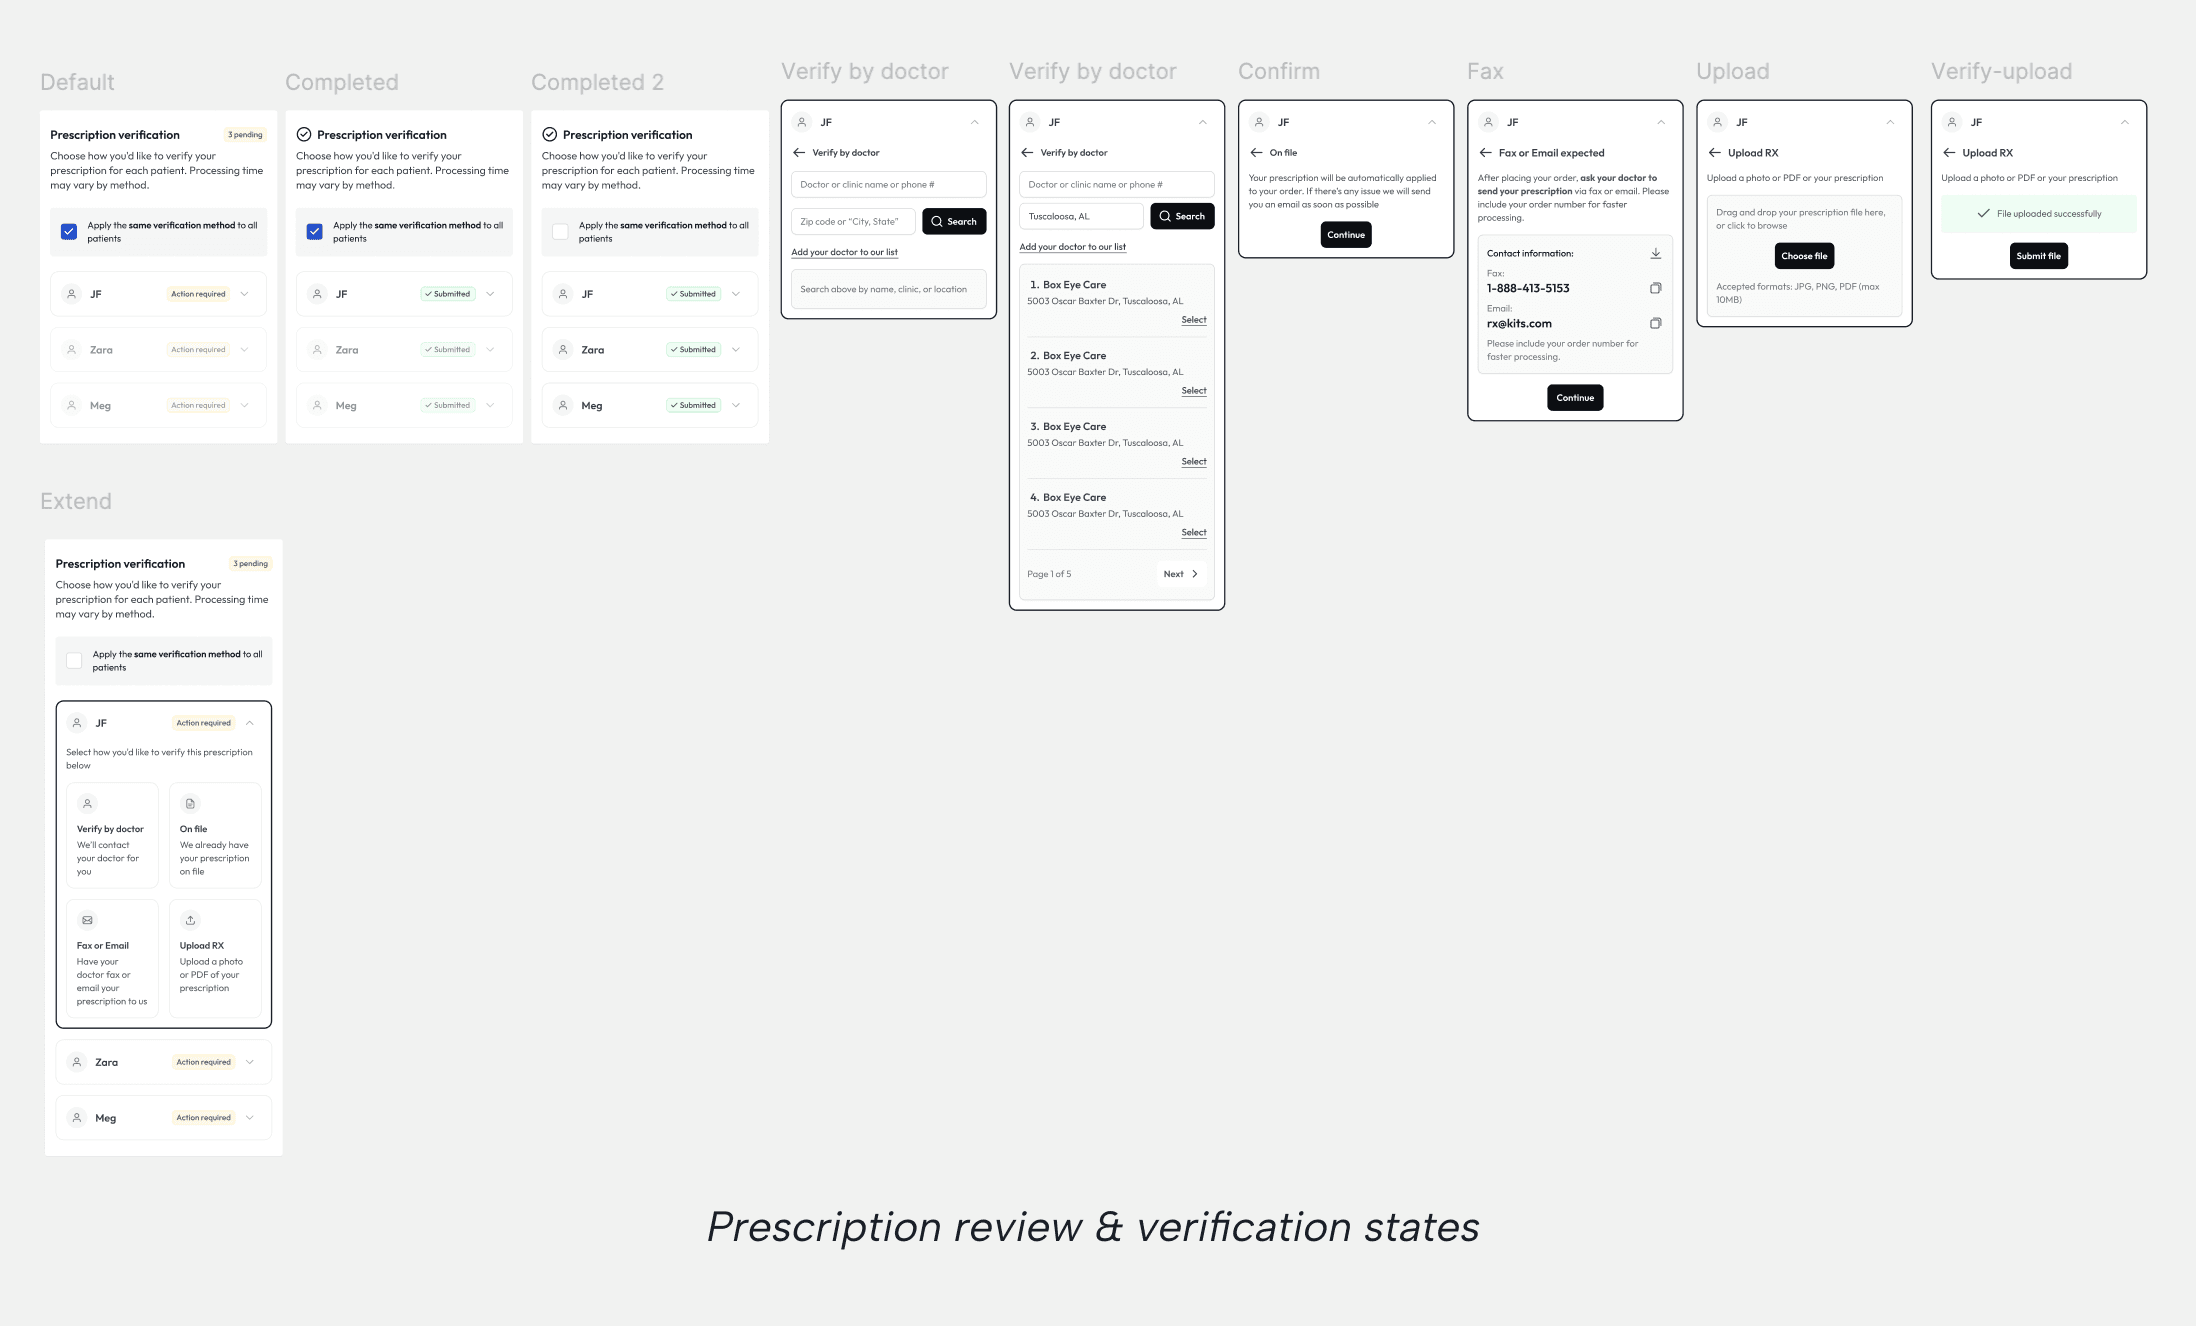Viewport: 2196px width, 1326px height.
Task: Enable same verification method in Completed 2
Action: click(x=560, y=232)
